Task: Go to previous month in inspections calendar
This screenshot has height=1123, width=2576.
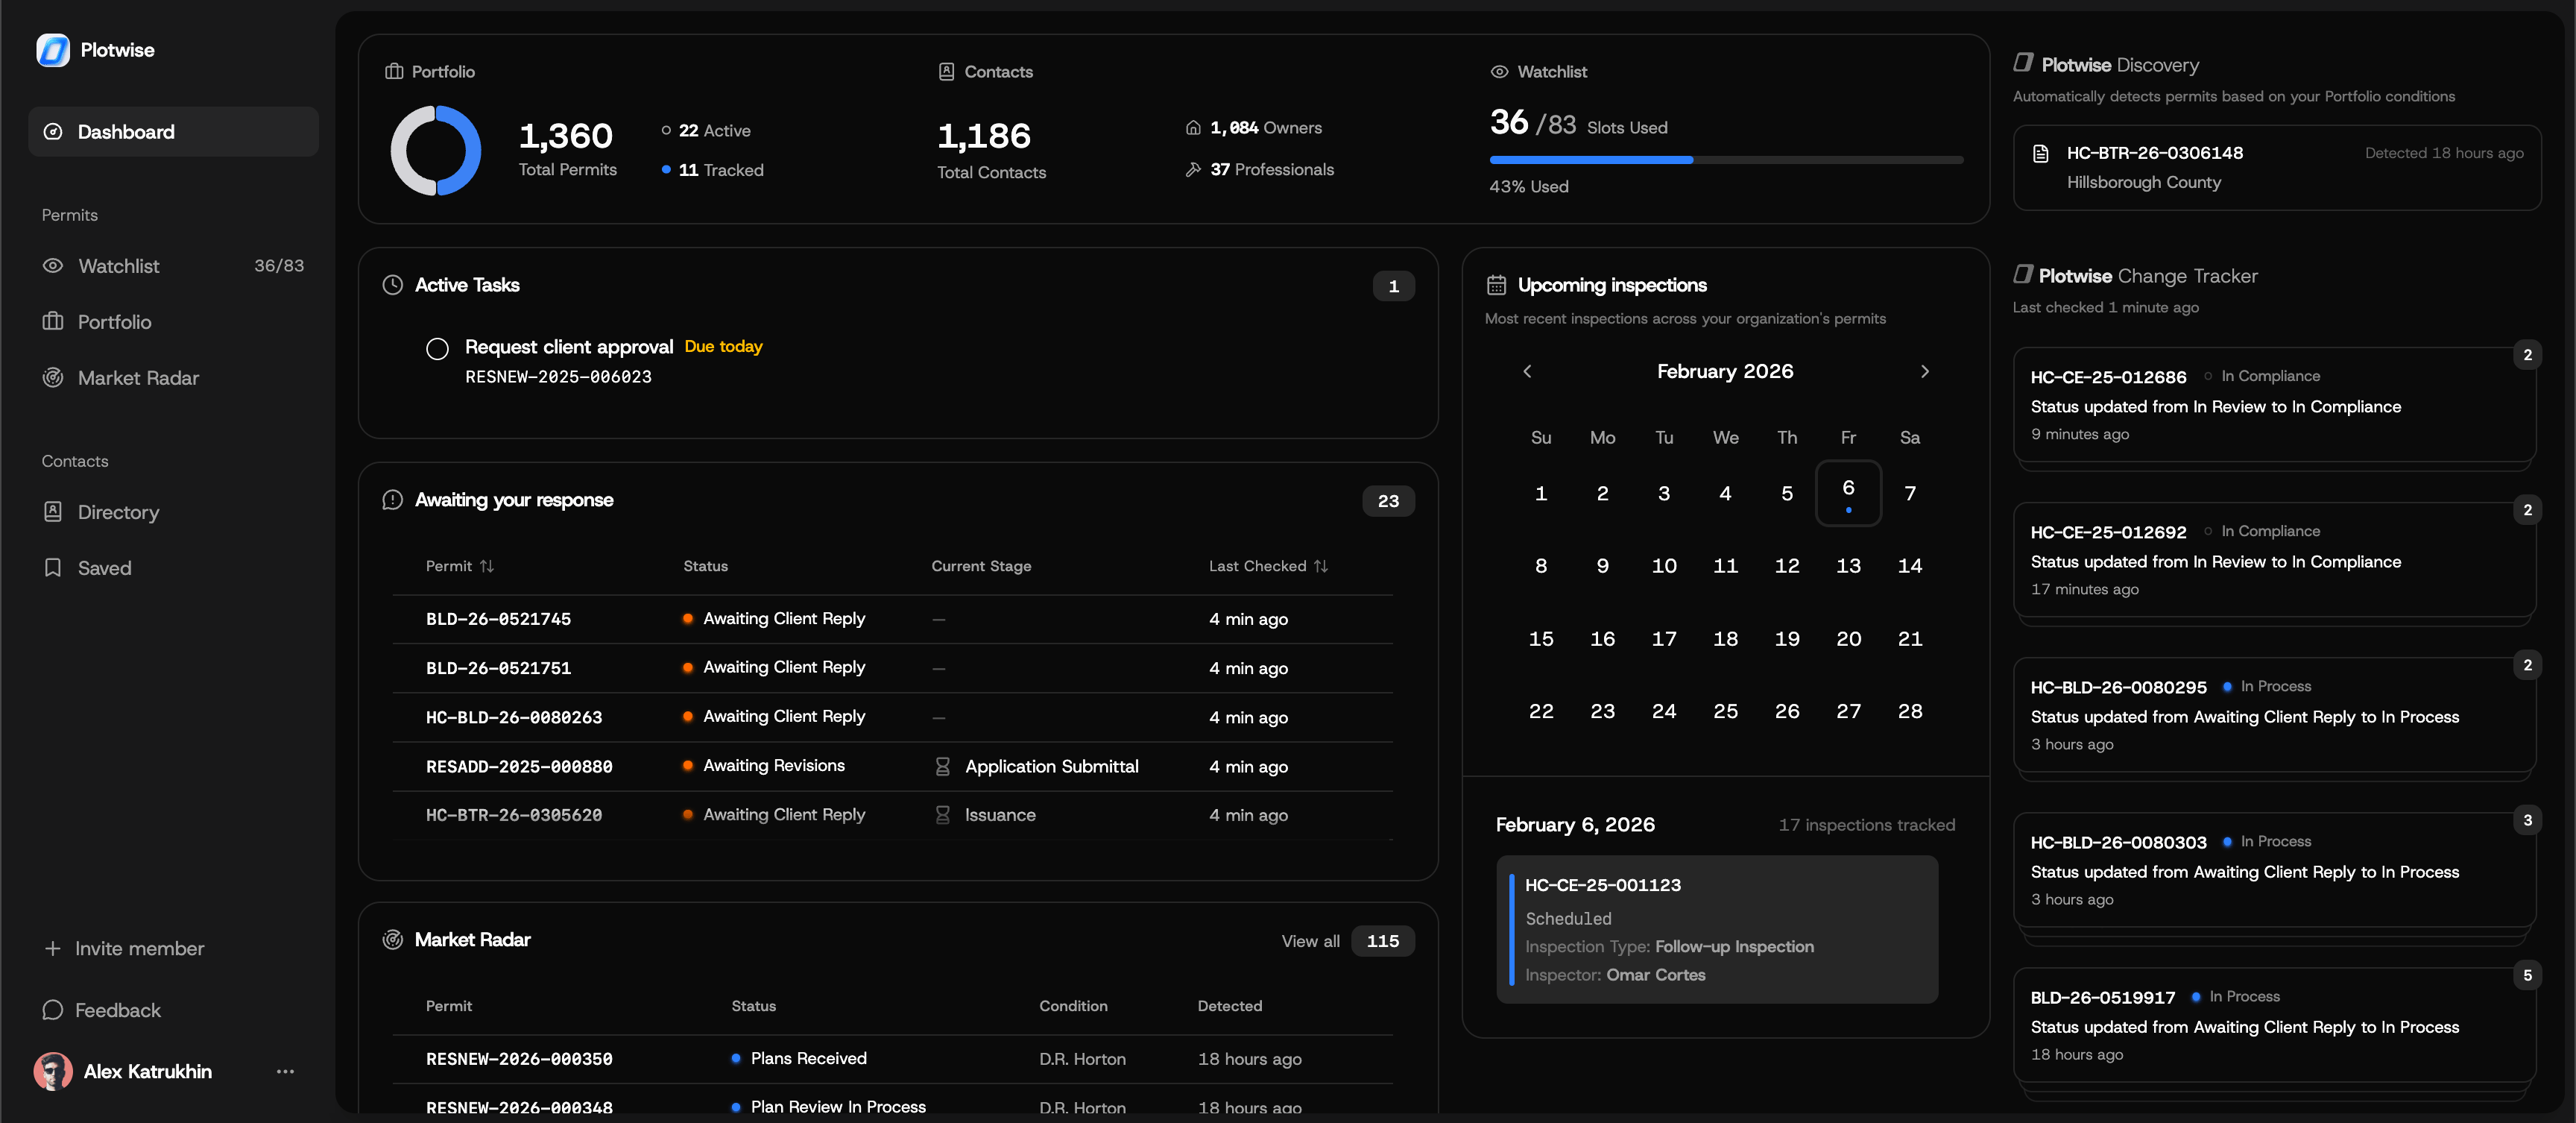Action: click(x=1527, y=371)
